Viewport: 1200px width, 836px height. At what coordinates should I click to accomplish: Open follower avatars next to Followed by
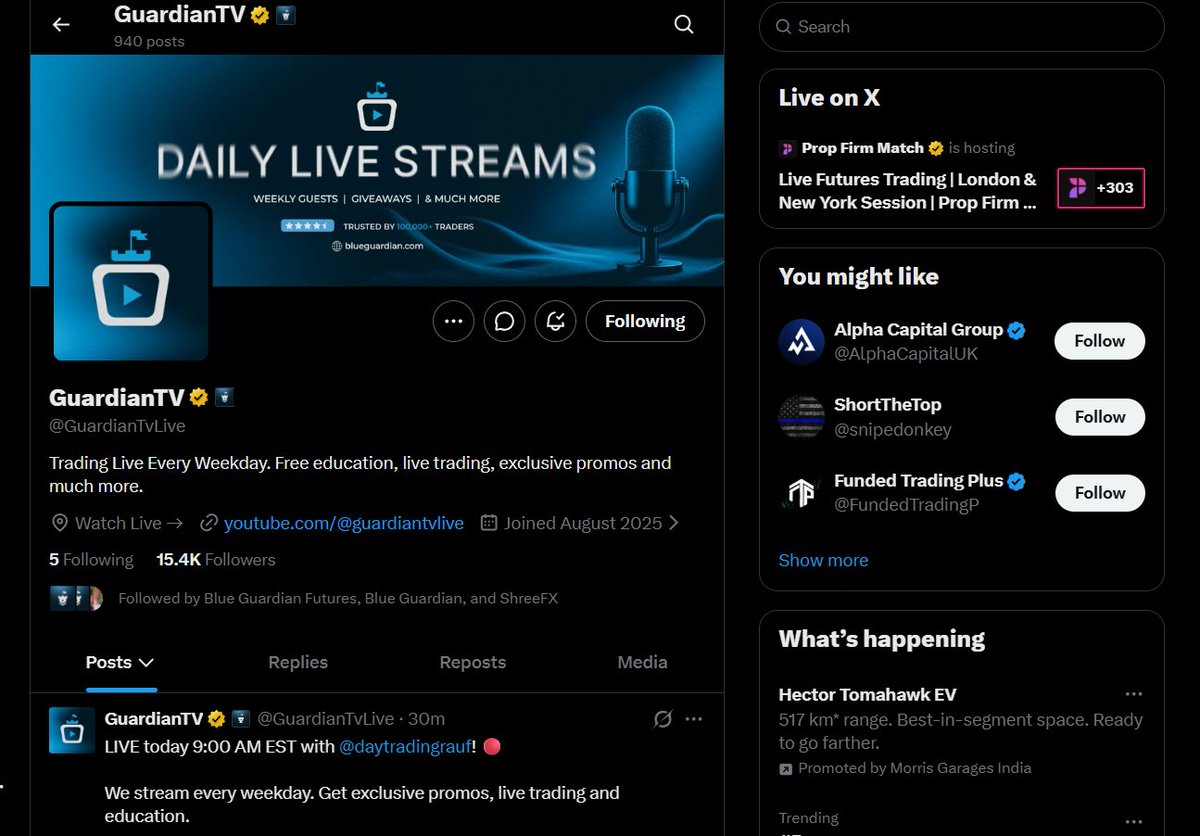[77, 599]
